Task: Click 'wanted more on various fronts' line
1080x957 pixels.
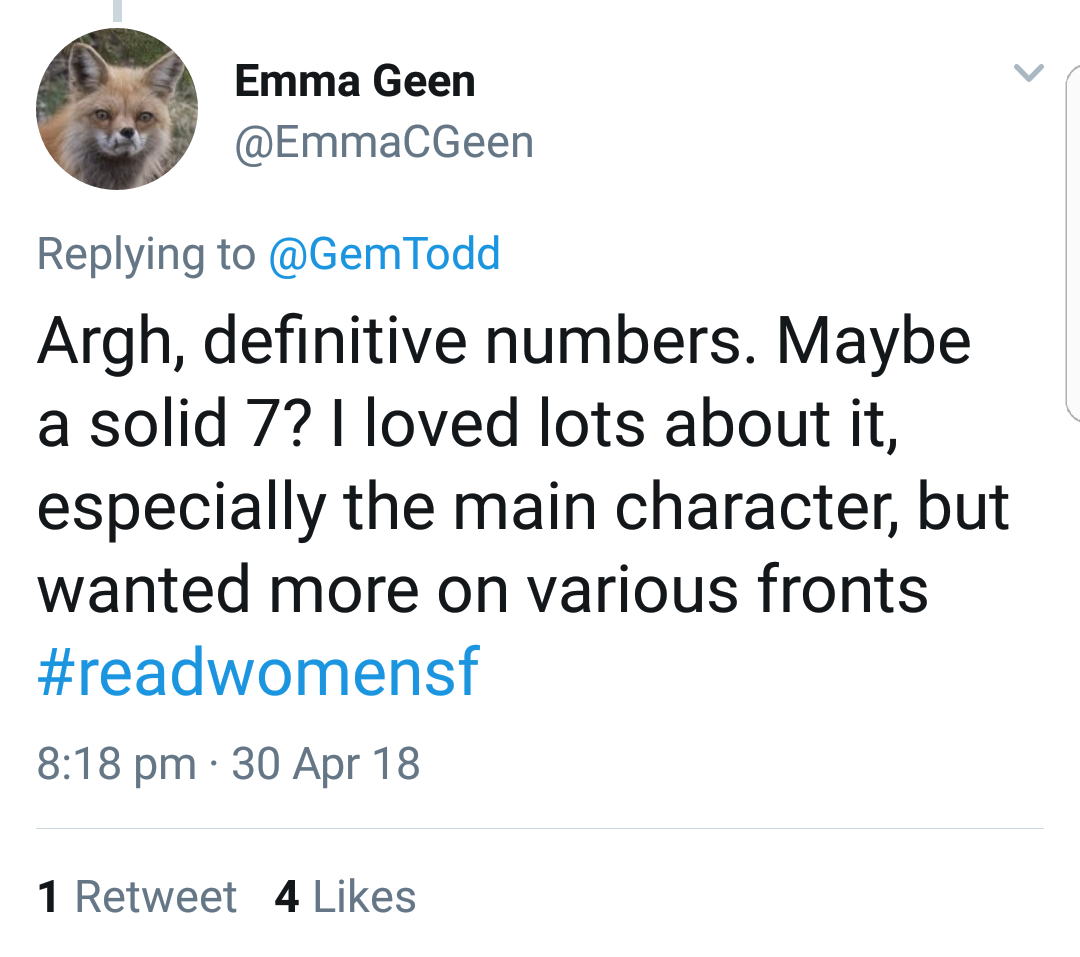Action: (482, 590)
